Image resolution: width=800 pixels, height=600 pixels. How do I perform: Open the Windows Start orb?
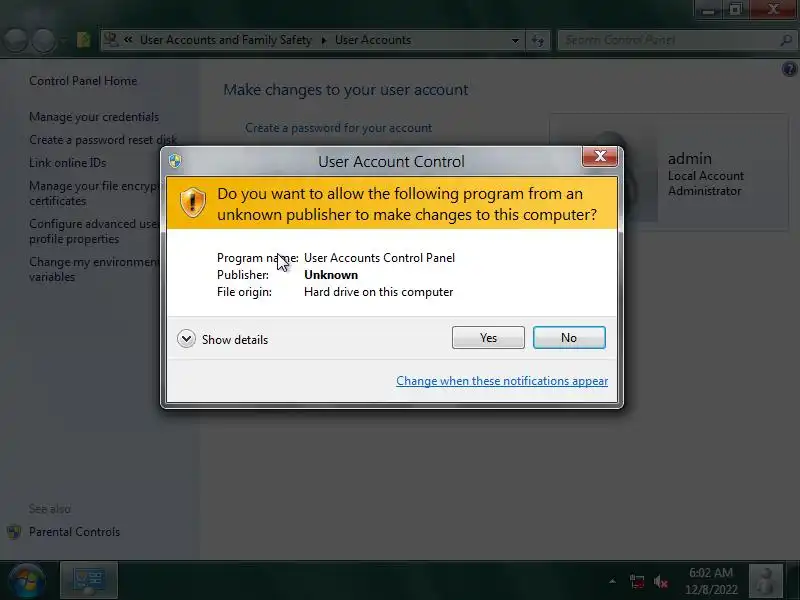click(x=27, y=581)
